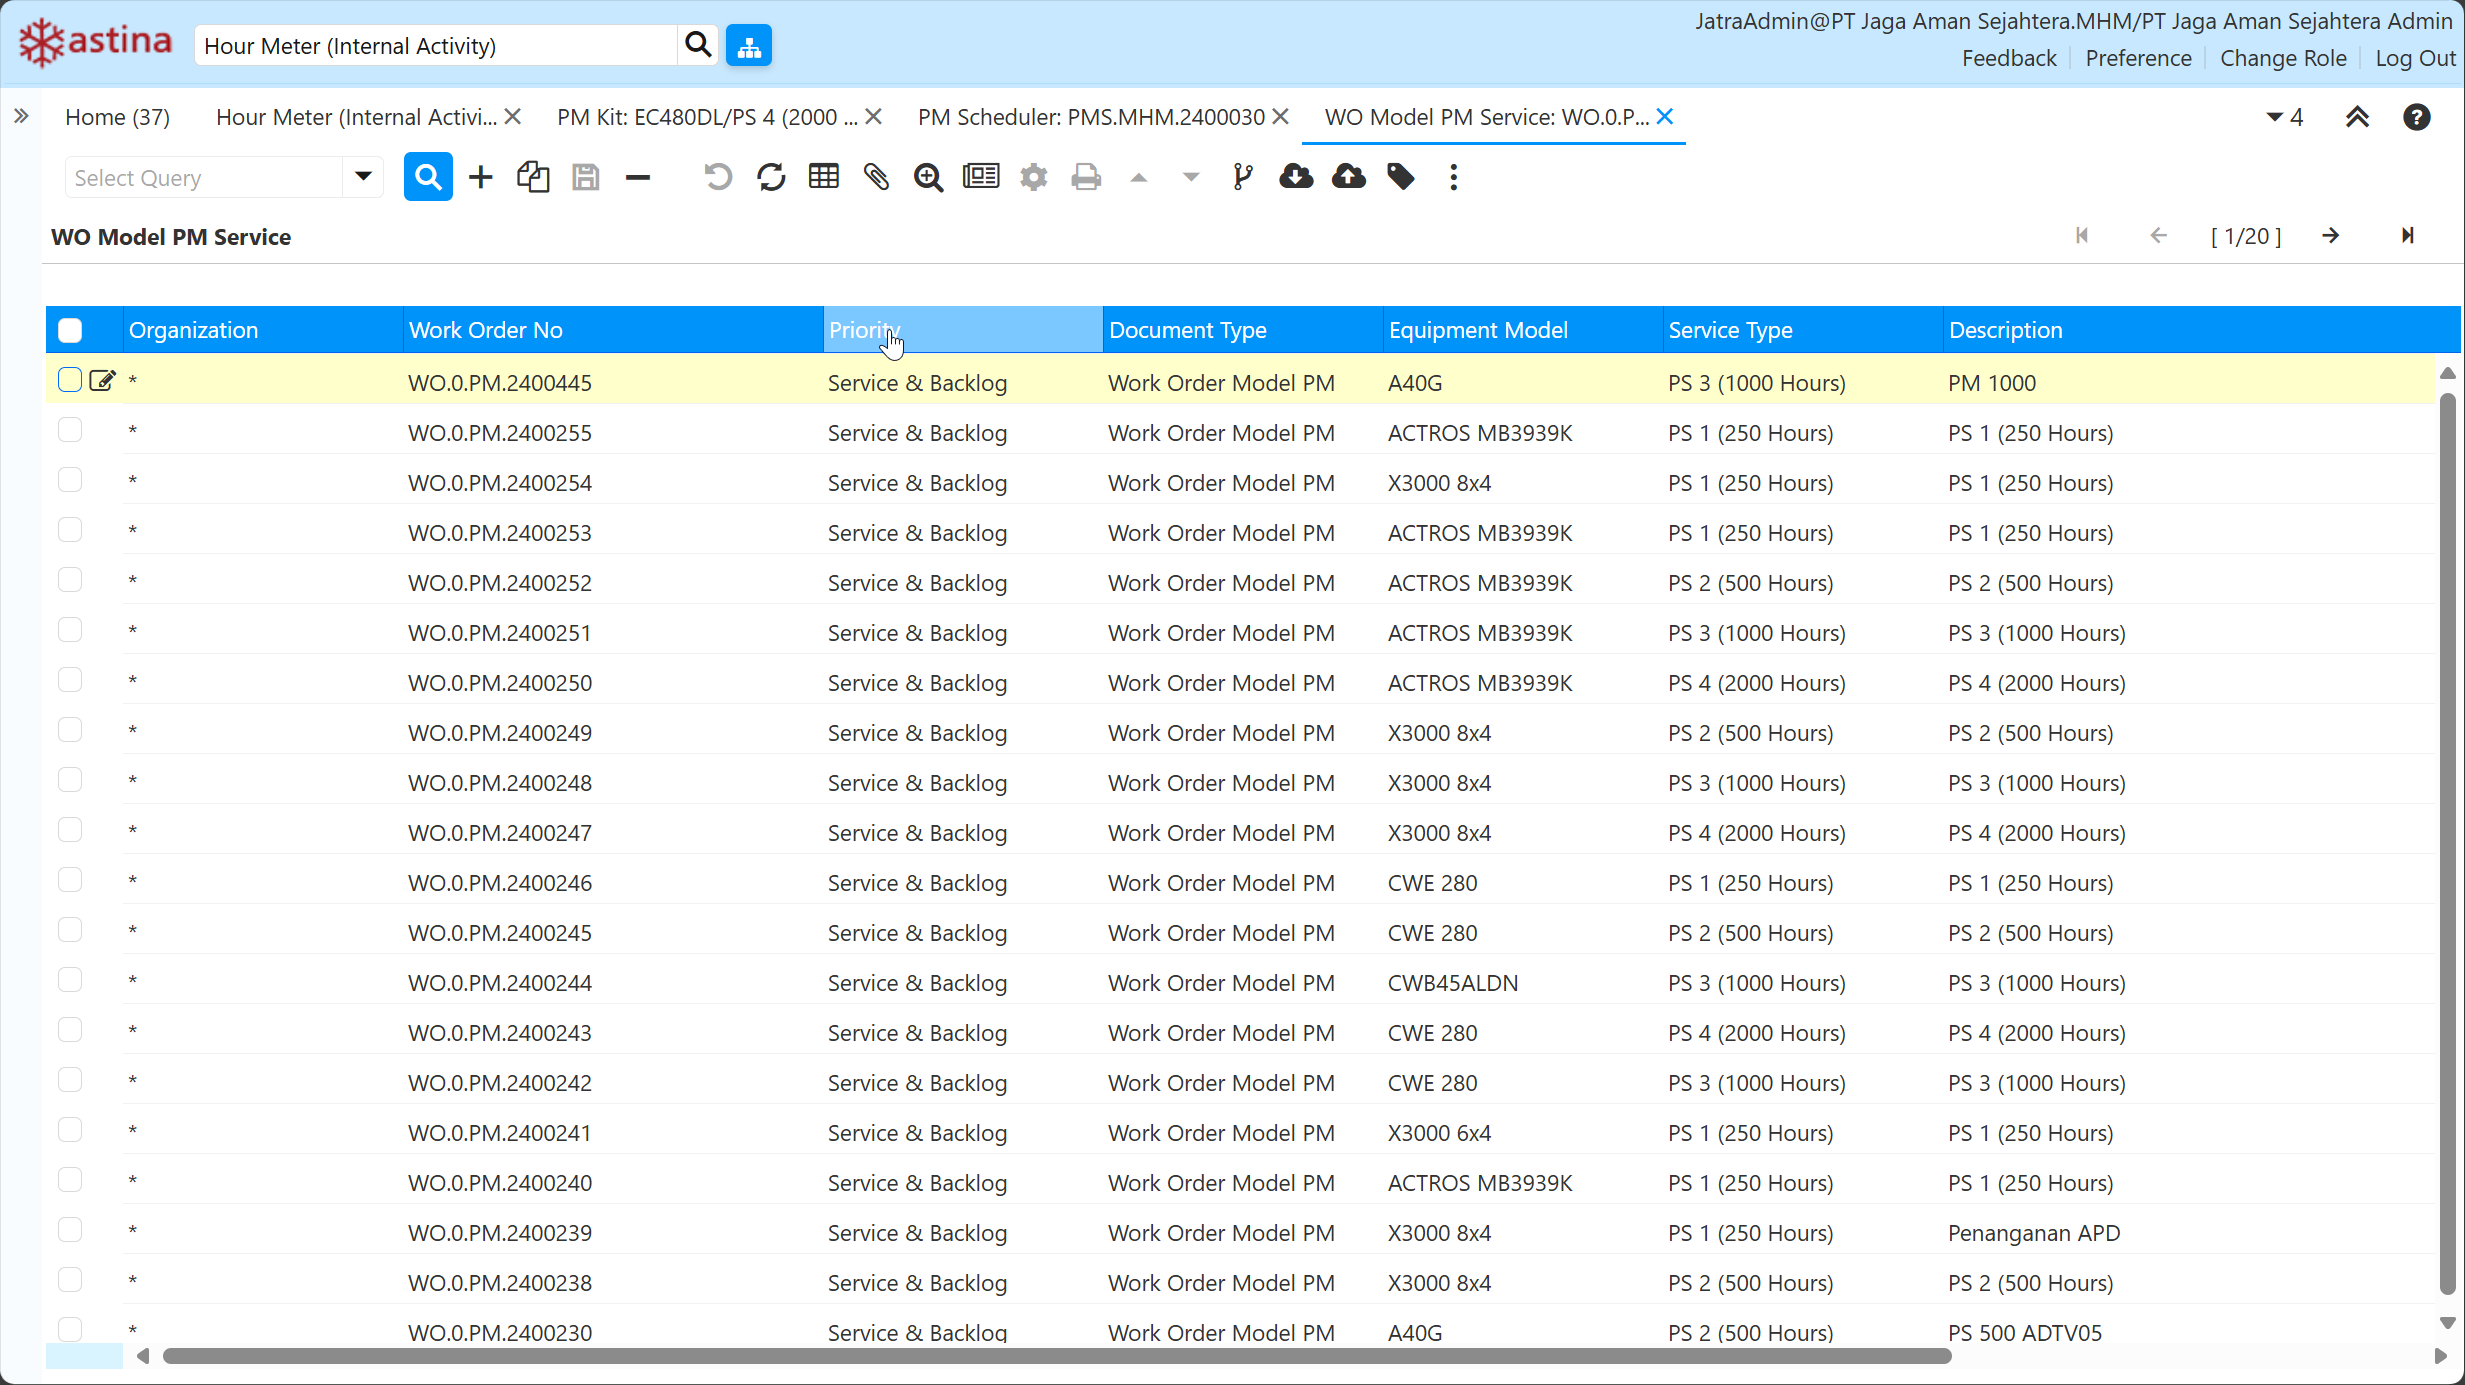This screenshot has width=2465, height=1385.
Task: Expand the open tabs count dropdown
Action: [2284, 117]
